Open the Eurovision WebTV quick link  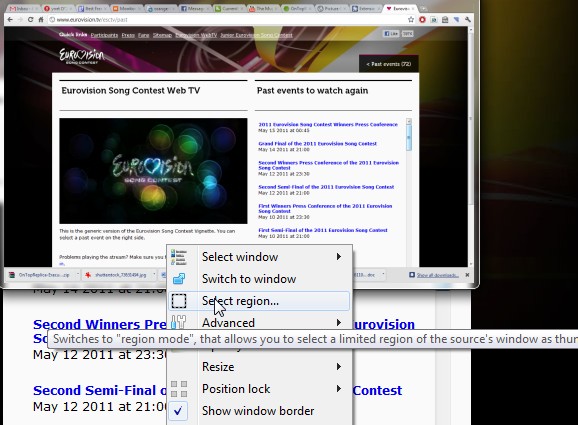(x=196, y=35)
